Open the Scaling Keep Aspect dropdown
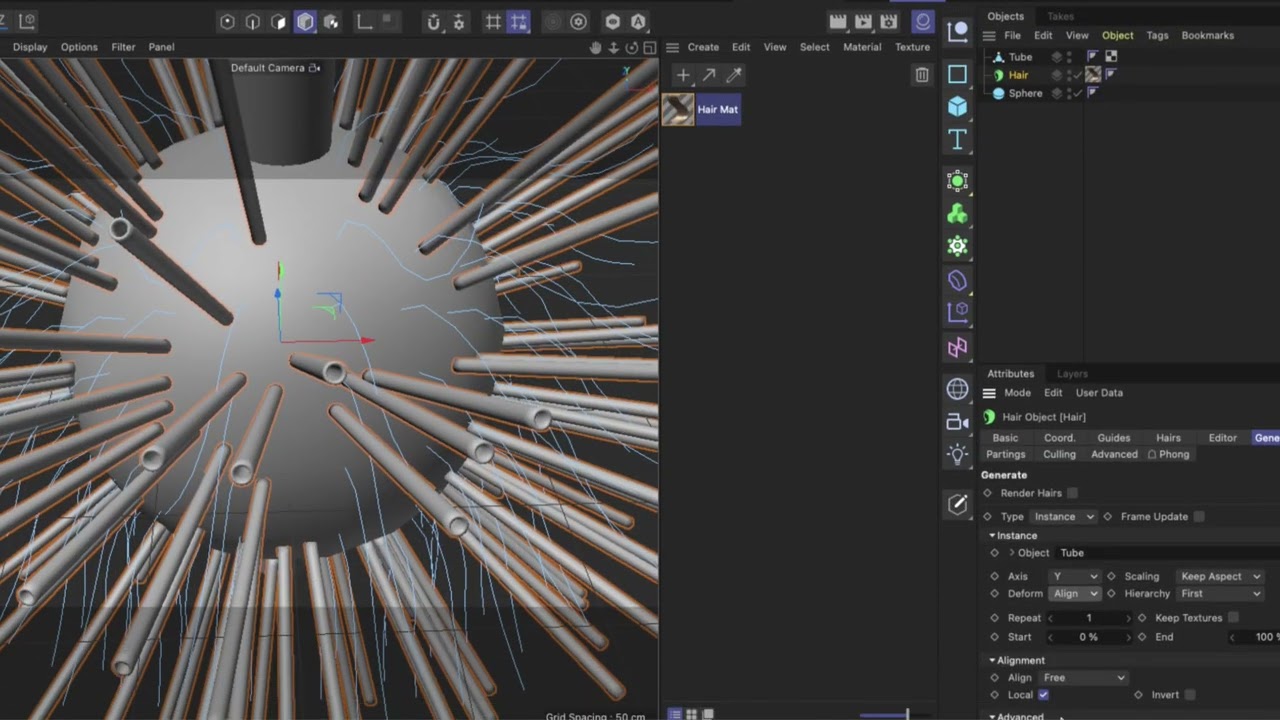The image size is (1280, 720). (x=1220, y=577)
